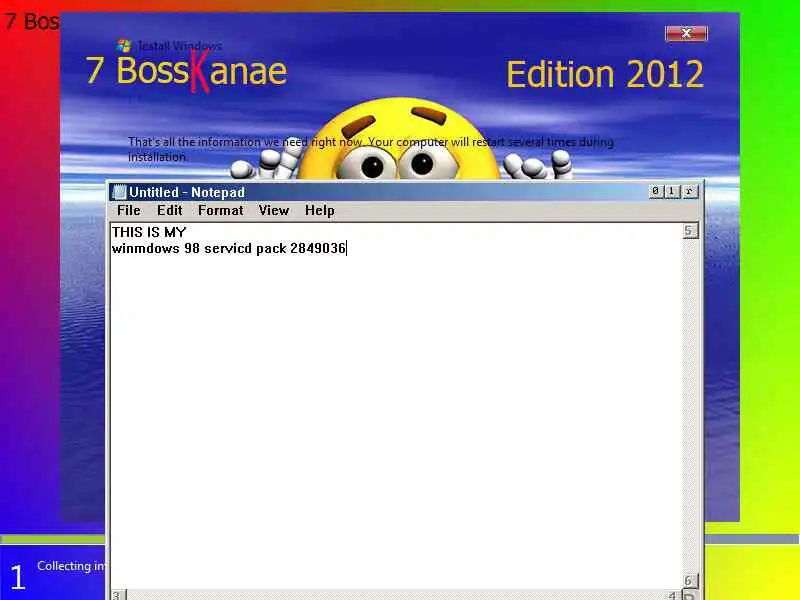Screen dimensions: 800x600
Task: Click the 'Edition 2012' installer heading
Action: tap(605, 74)
